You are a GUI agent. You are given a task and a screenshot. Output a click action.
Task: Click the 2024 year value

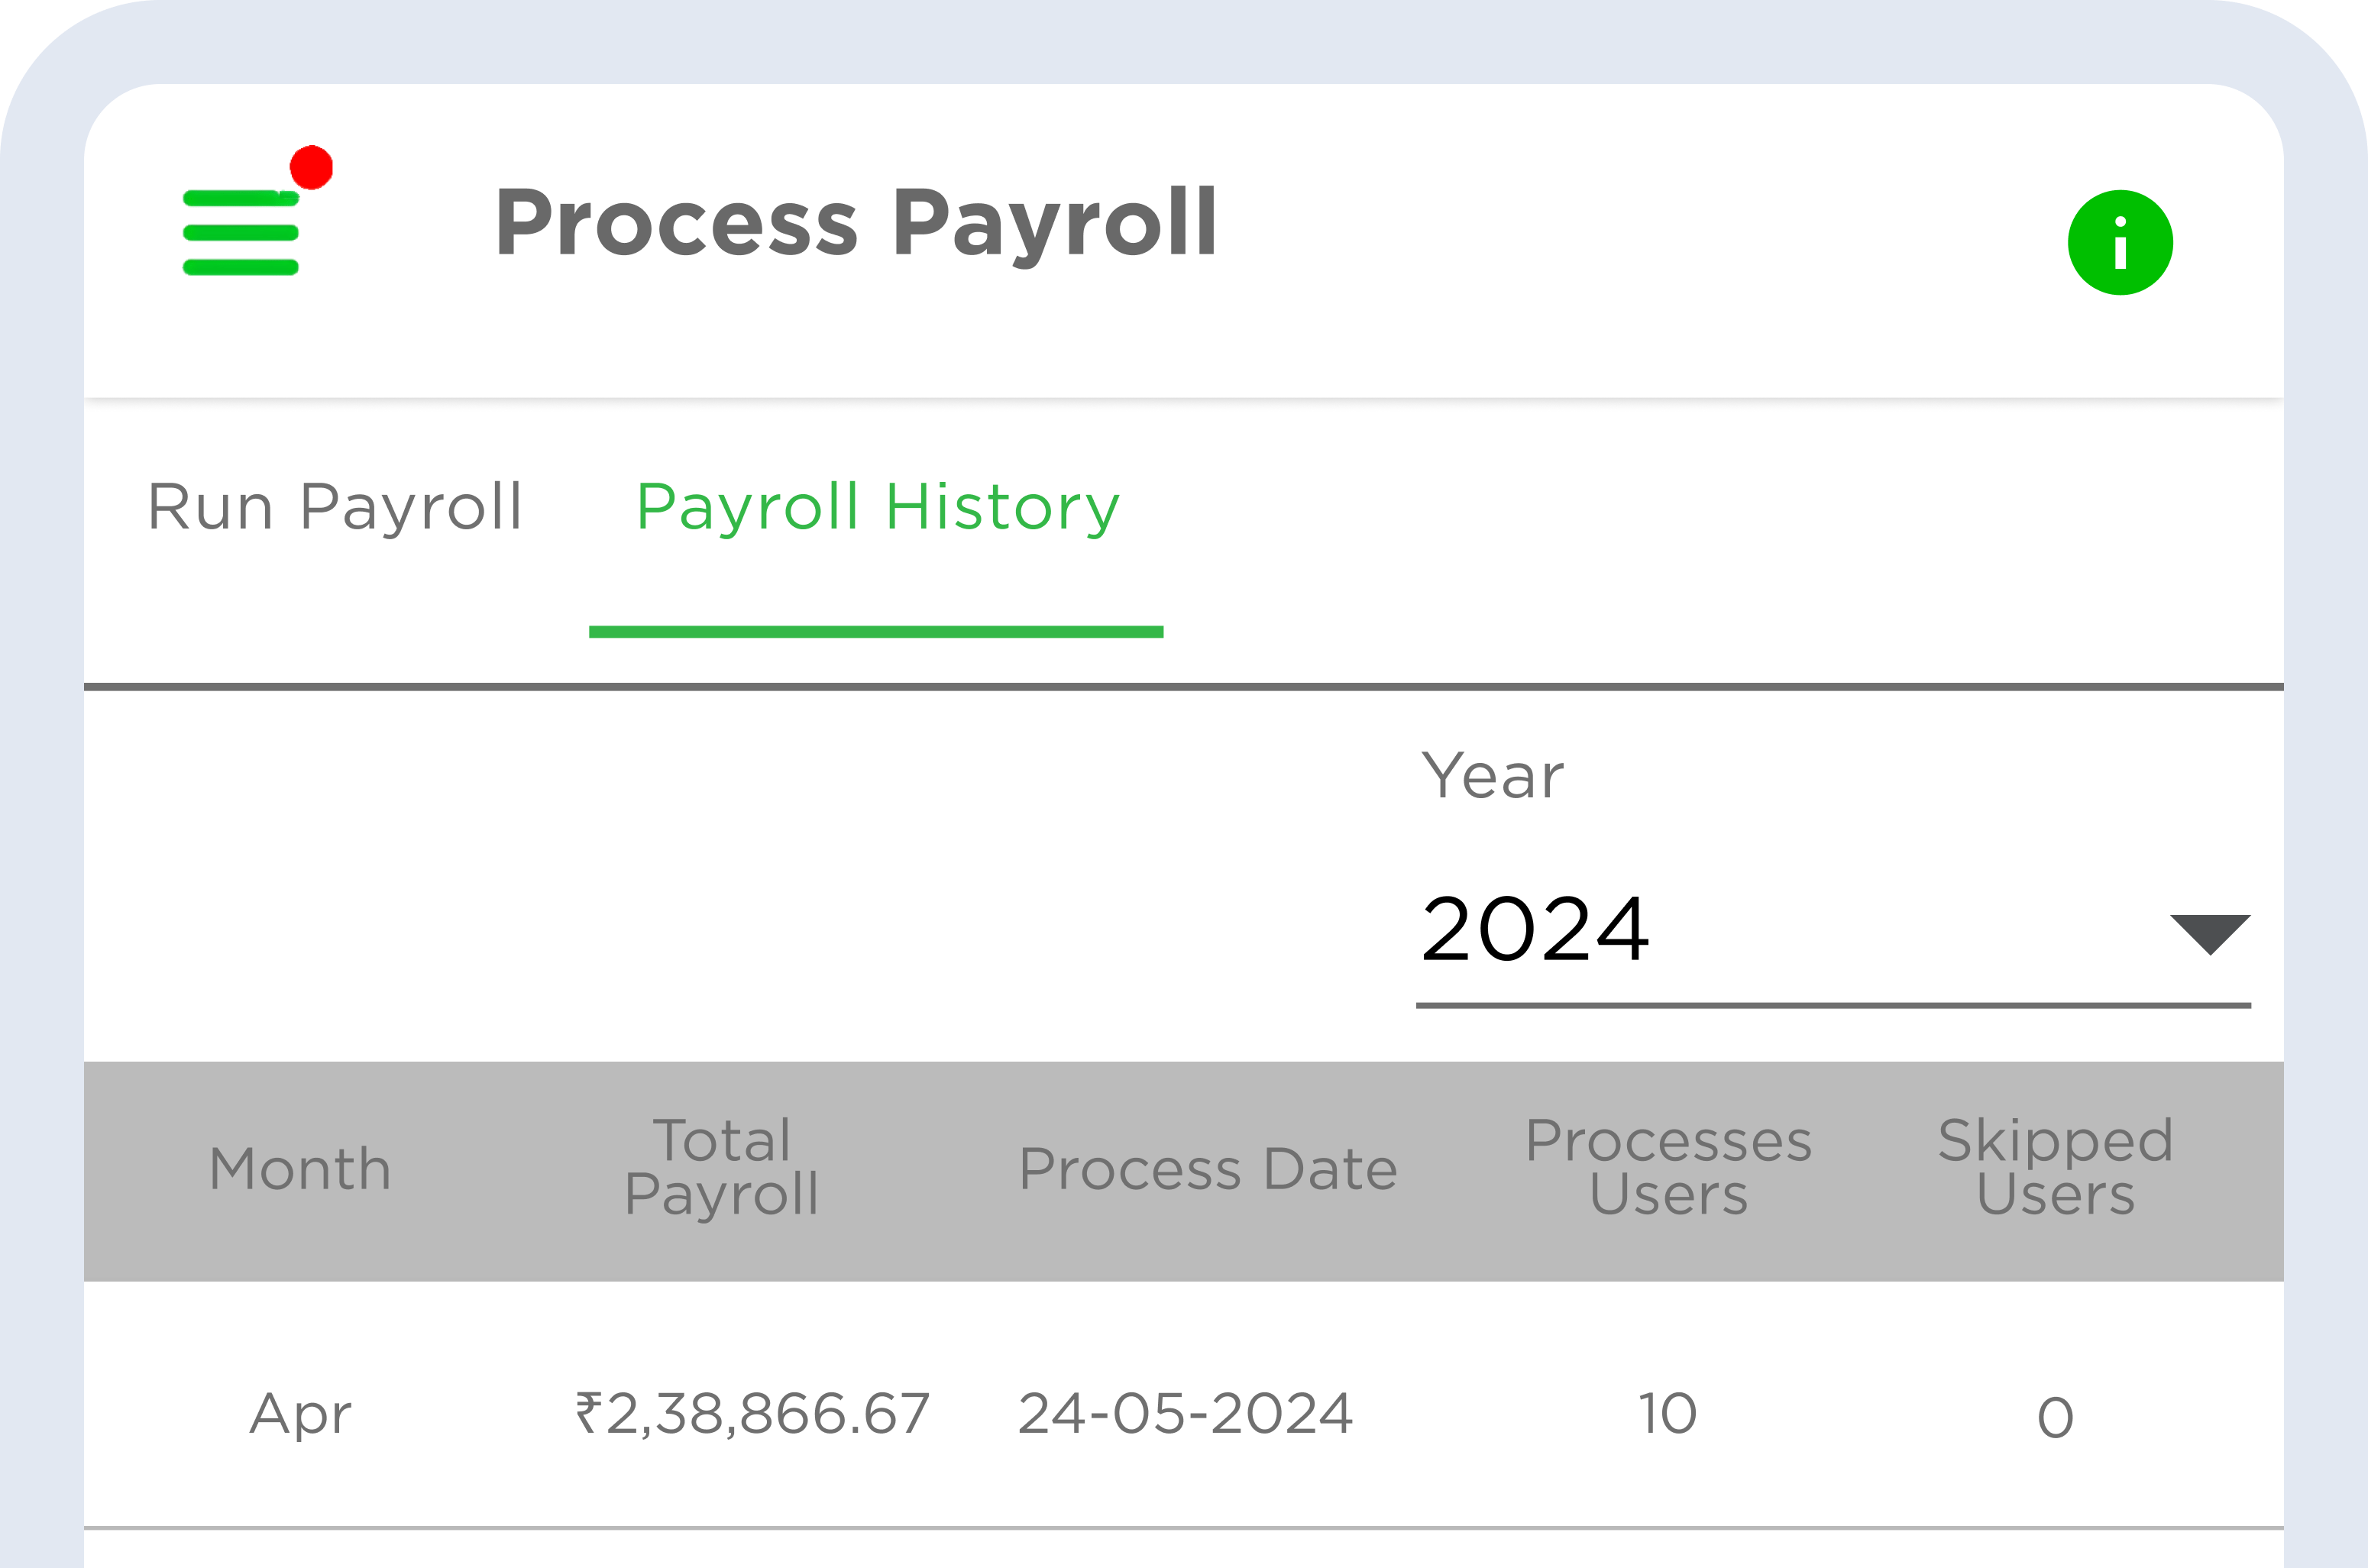coord(1535,930)
